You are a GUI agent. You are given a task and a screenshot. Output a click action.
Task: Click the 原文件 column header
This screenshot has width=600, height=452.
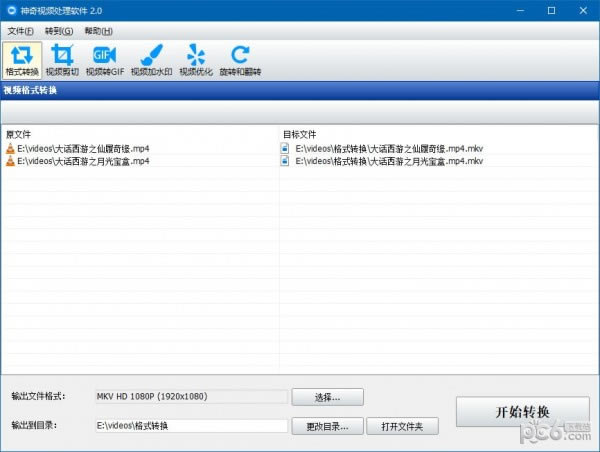(x=18, y=134)
